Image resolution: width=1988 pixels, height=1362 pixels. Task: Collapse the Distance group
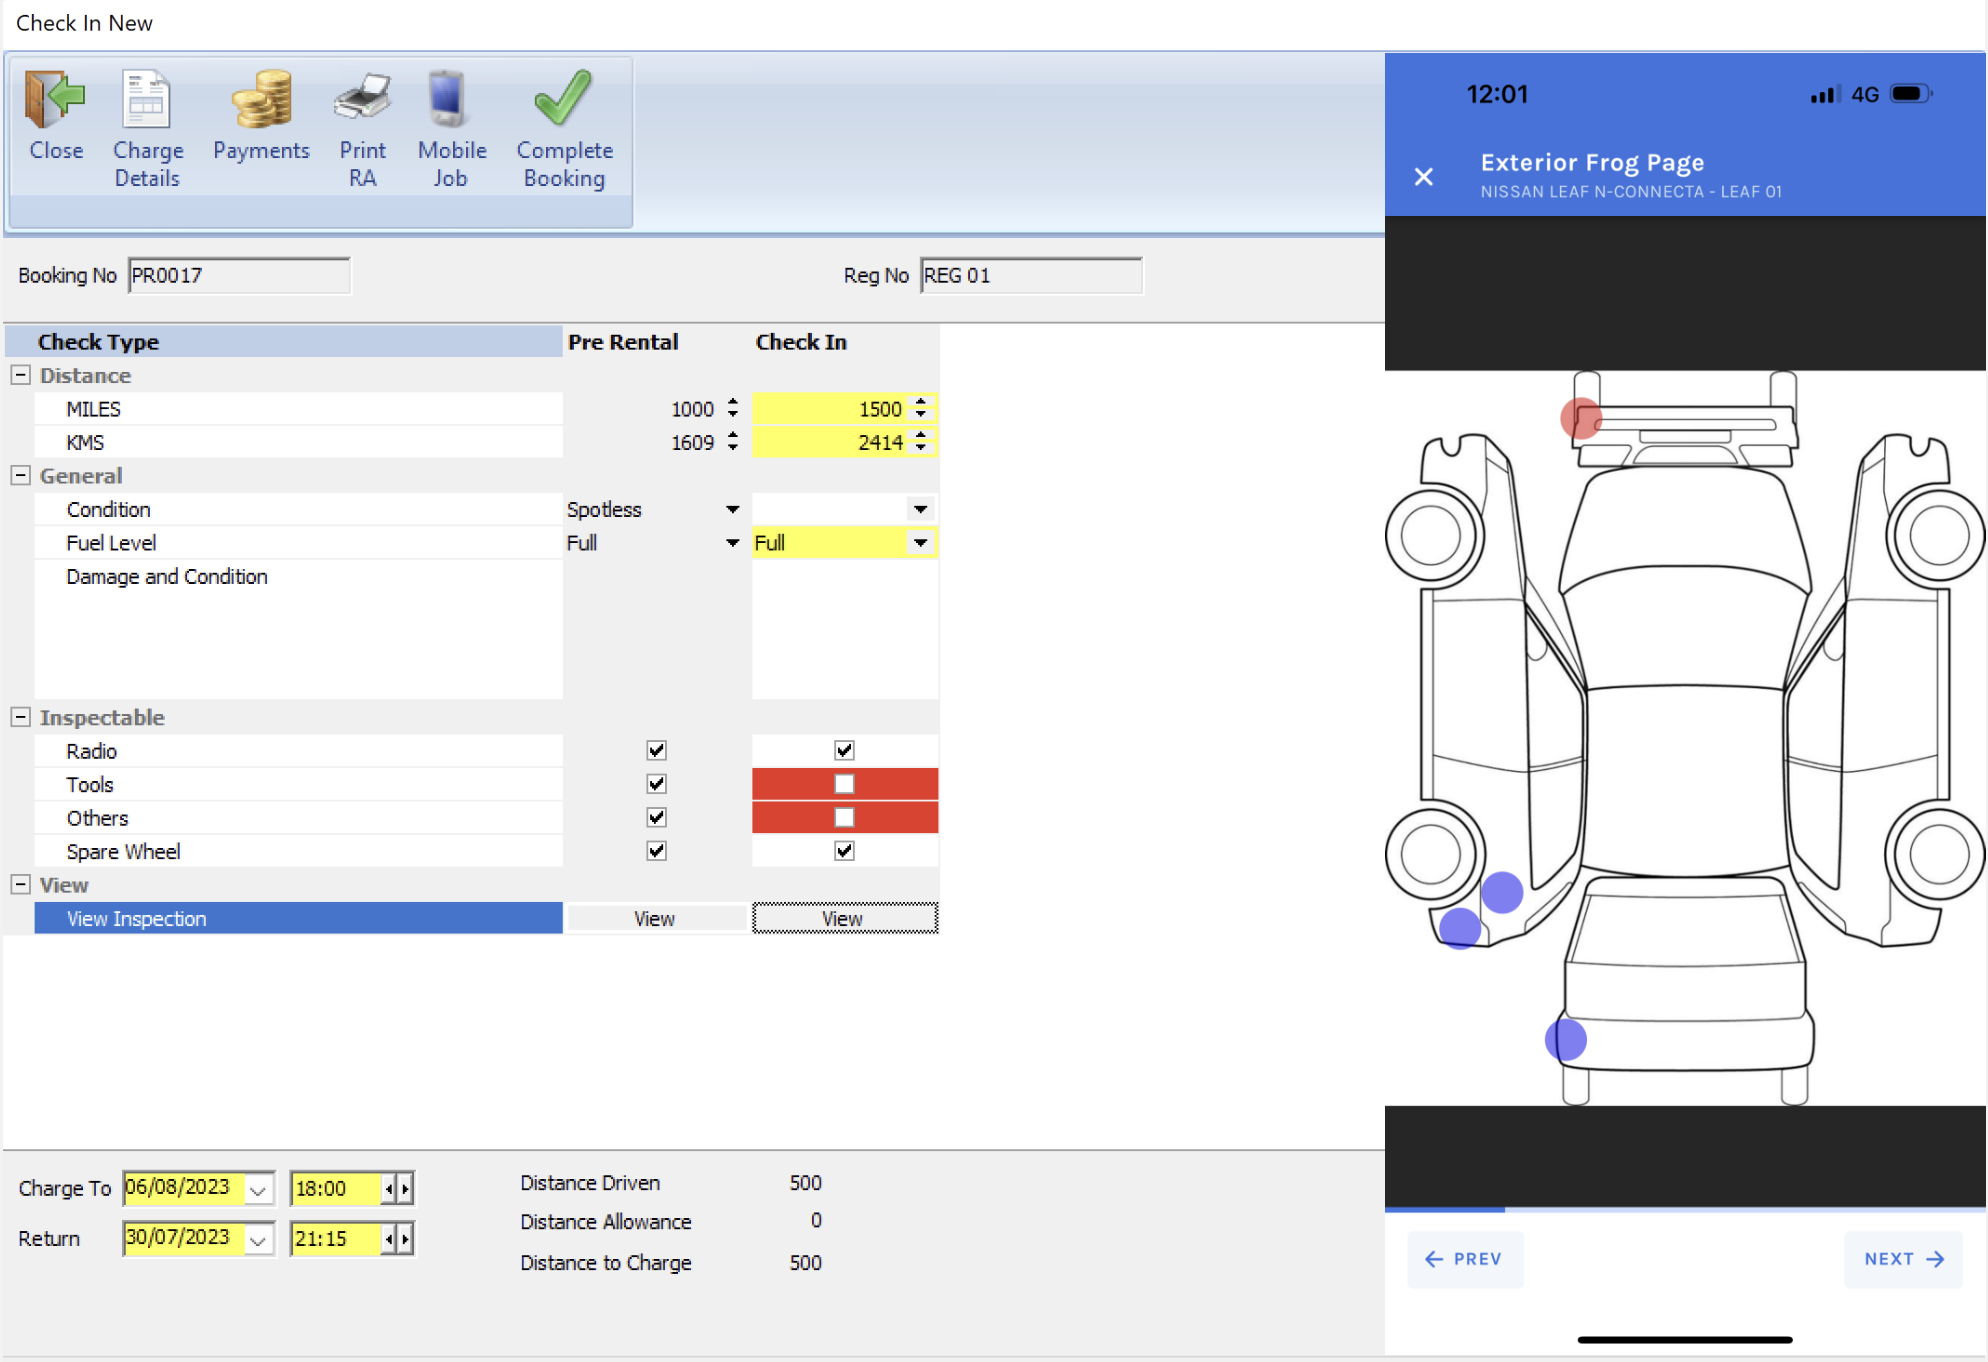click(x=20, y=375)
